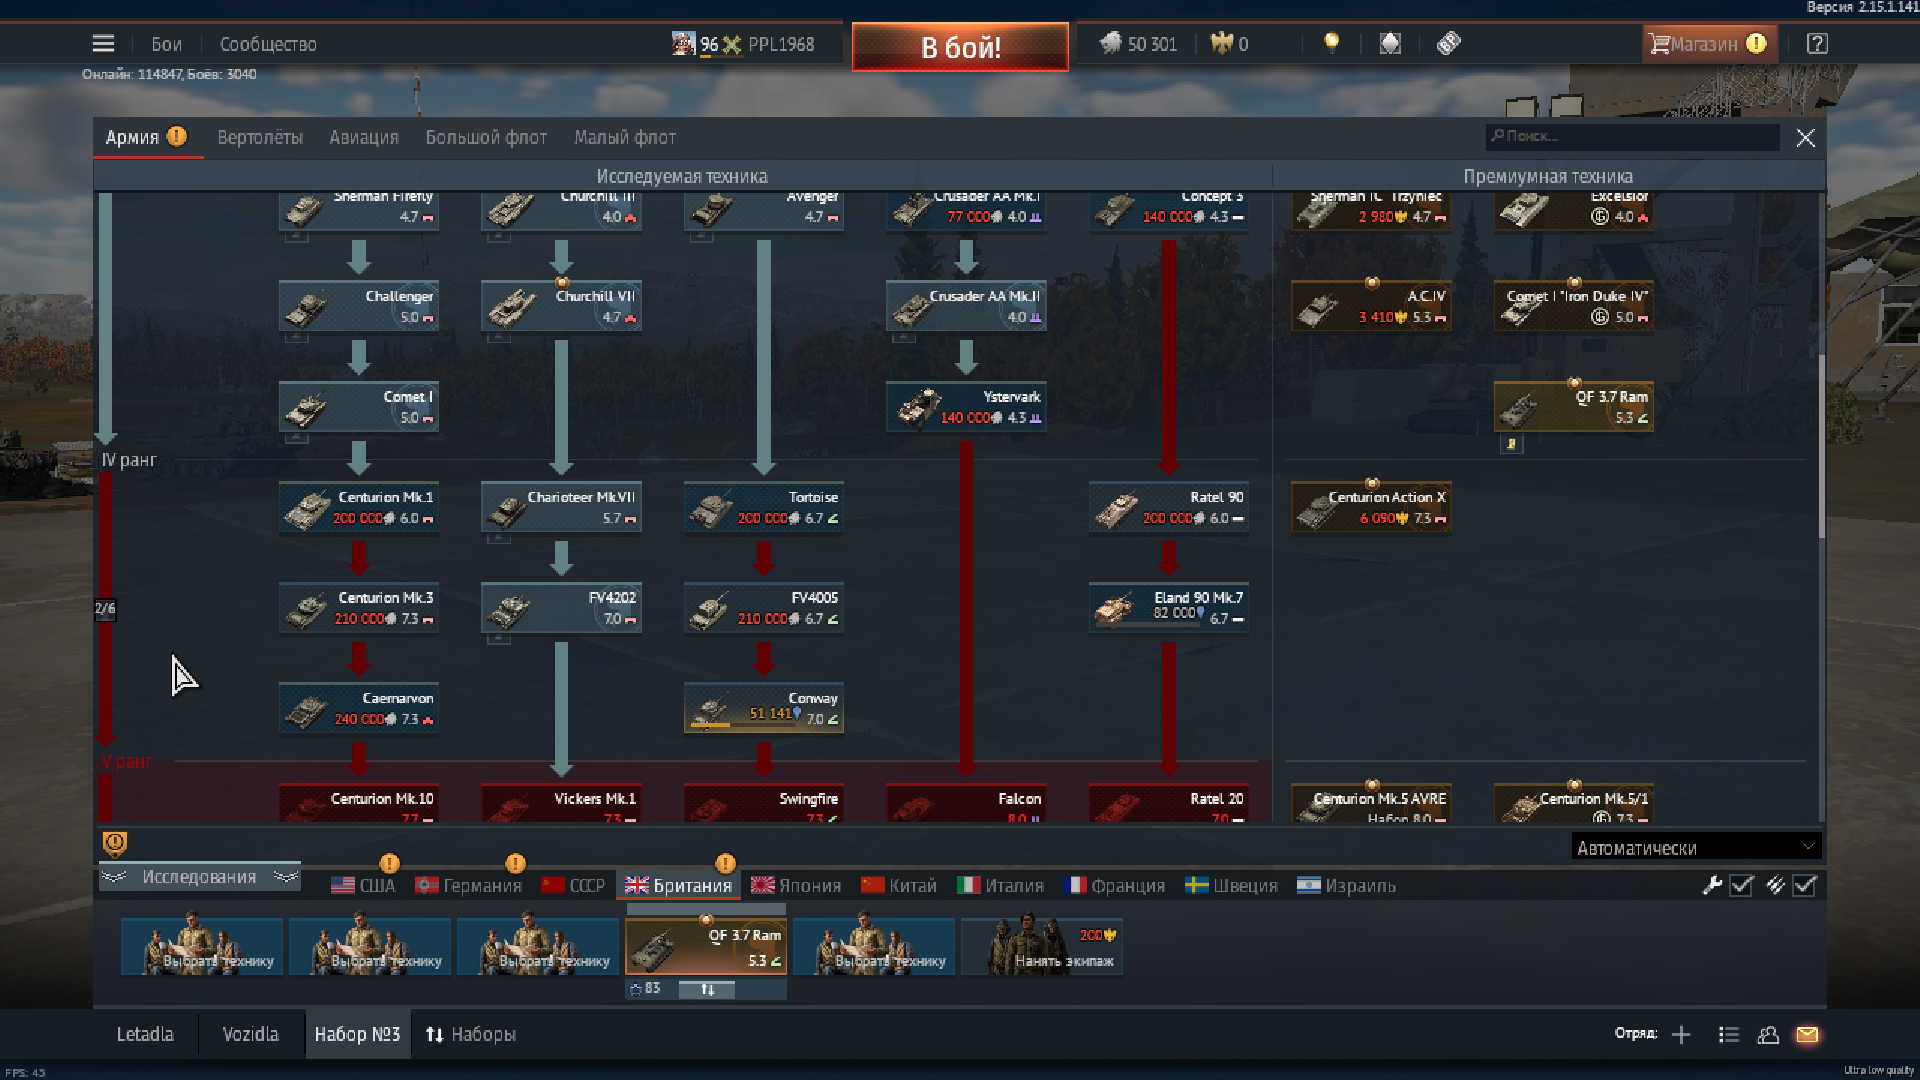Switch to the Vozidla preset
The height and width of the screenshot is (1080, 1920).
250,1034
